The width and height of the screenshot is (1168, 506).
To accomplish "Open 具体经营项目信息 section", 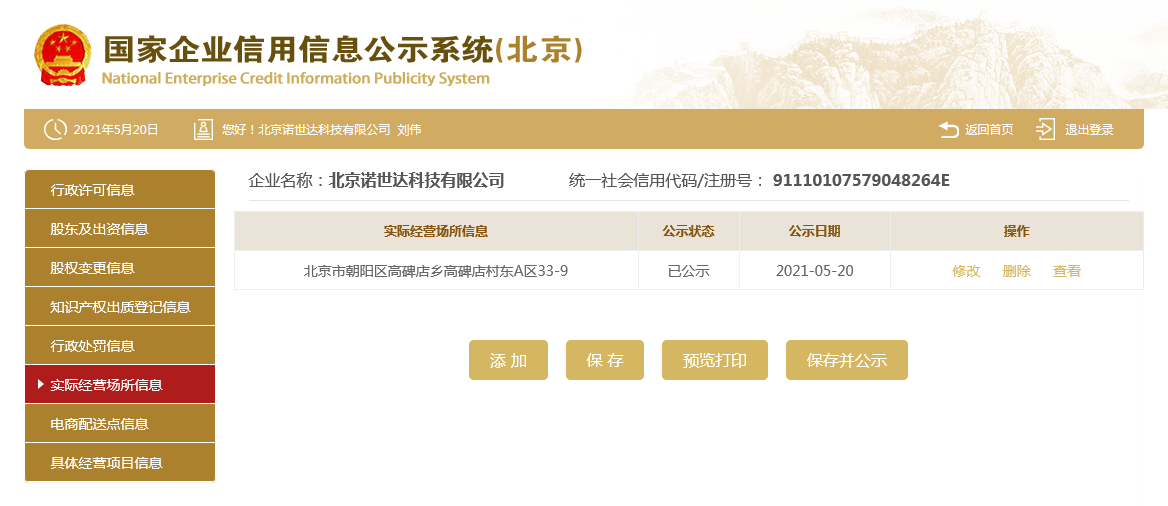I will [120, 463].
